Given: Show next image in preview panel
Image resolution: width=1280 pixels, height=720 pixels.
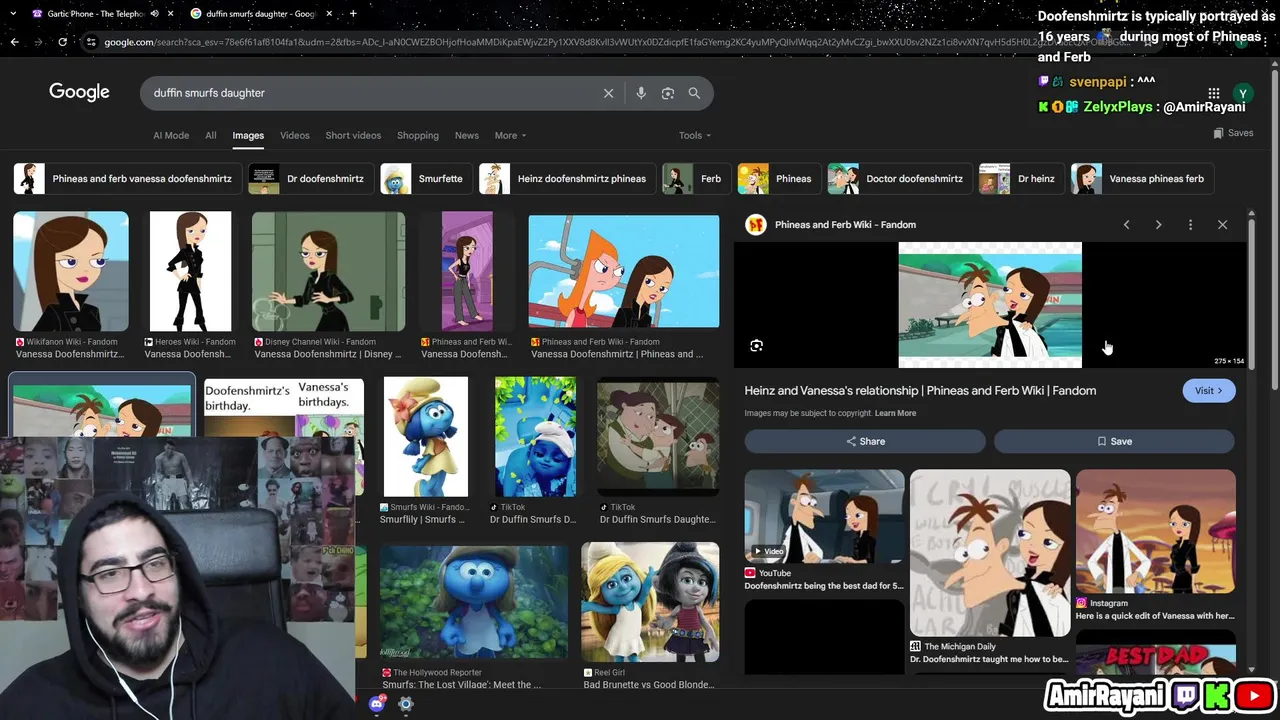Looking at the screenshot, I should click(x=1158, y=225).
